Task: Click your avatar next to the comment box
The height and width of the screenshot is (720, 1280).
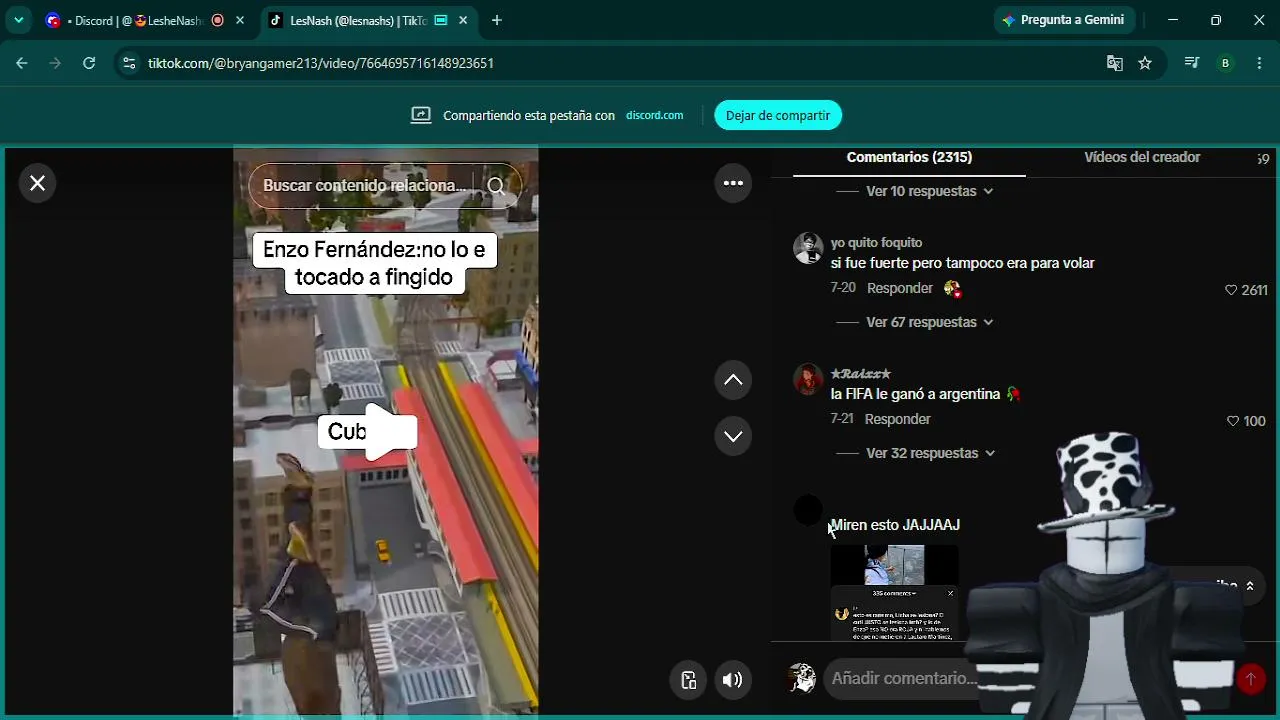Action: tap(801, 678)
